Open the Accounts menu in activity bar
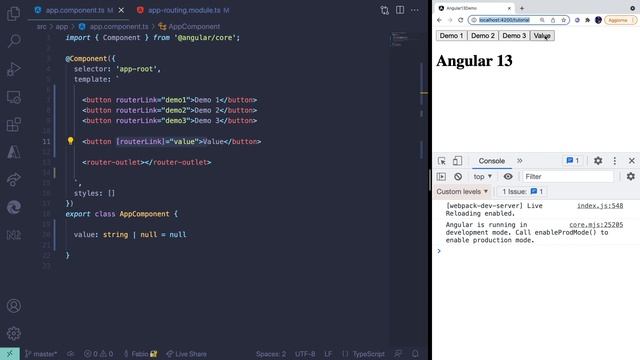This screenshot has height=360, width=640. (13, 306)
